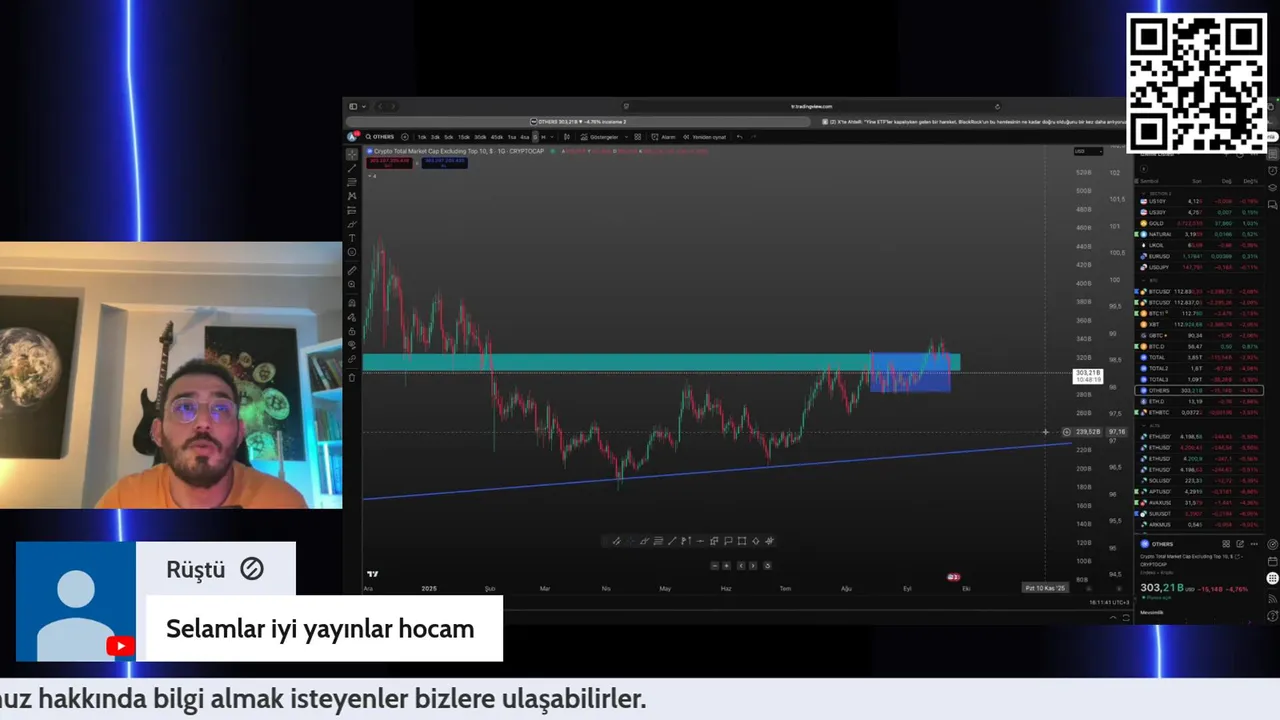Select the ruler measure tool
The width and height of the screenshot is (1280, 720).
click(352, 271)
